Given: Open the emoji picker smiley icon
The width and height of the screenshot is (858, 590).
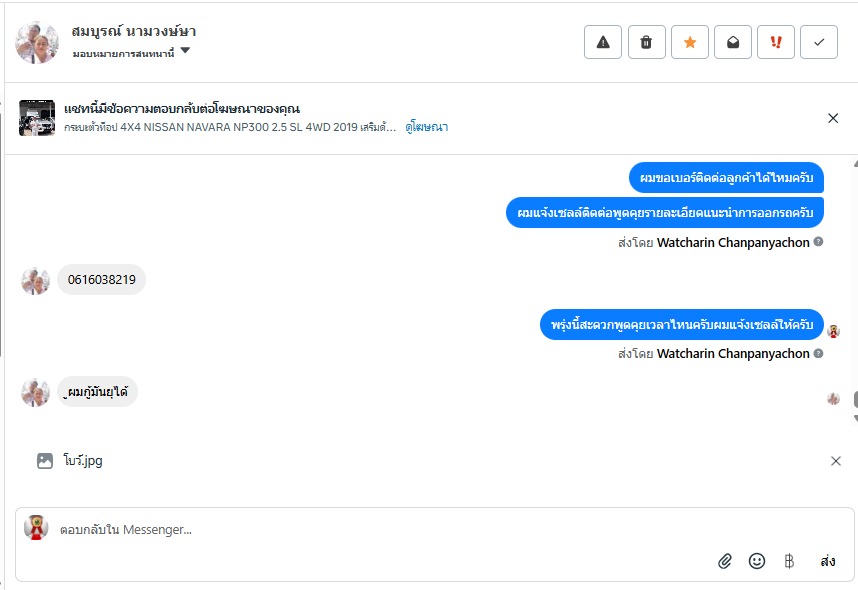Looking at the screenshot, I should point(757,561).
